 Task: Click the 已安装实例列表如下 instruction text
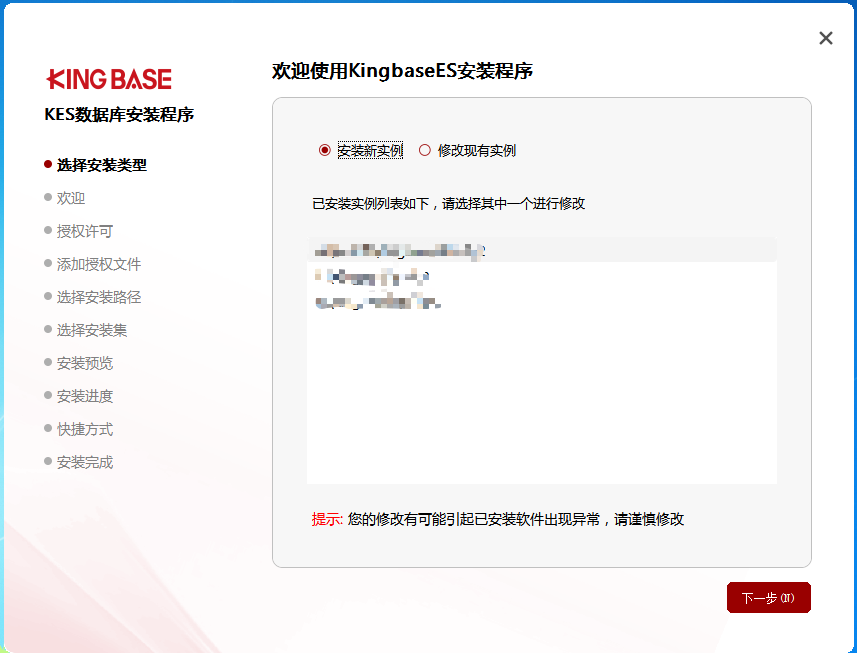449,204
